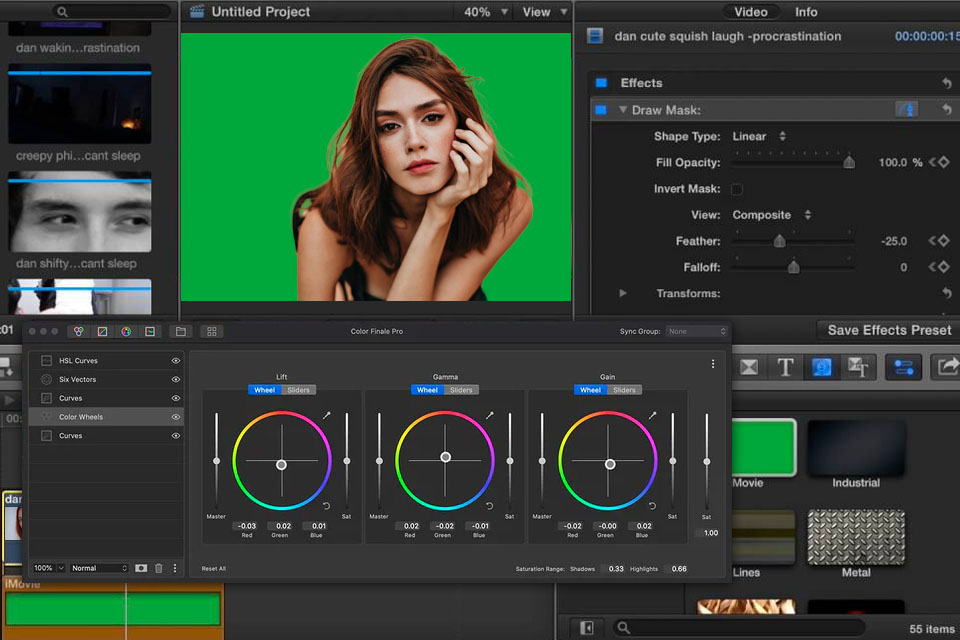Select Wheel mode for the Lift control
The width and height of the screenshot is (960, 640).
(x=264, y=390)
